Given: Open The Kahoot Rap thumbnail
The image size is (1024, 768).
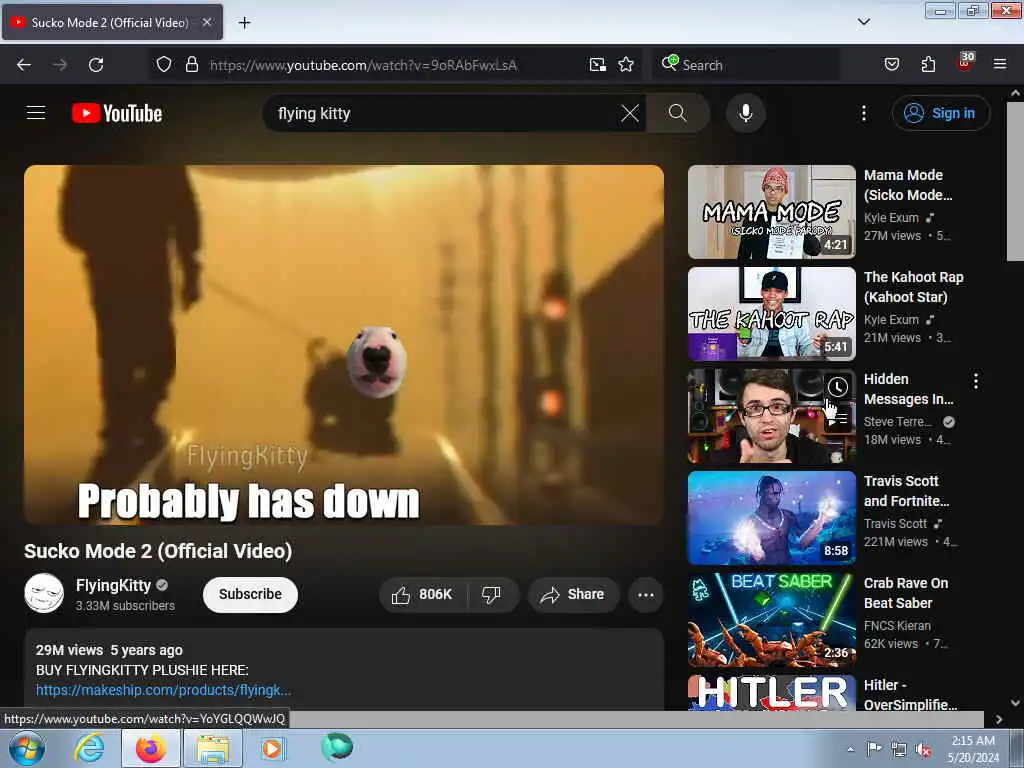Looking at the screenshot, I should tap(771, 313).
